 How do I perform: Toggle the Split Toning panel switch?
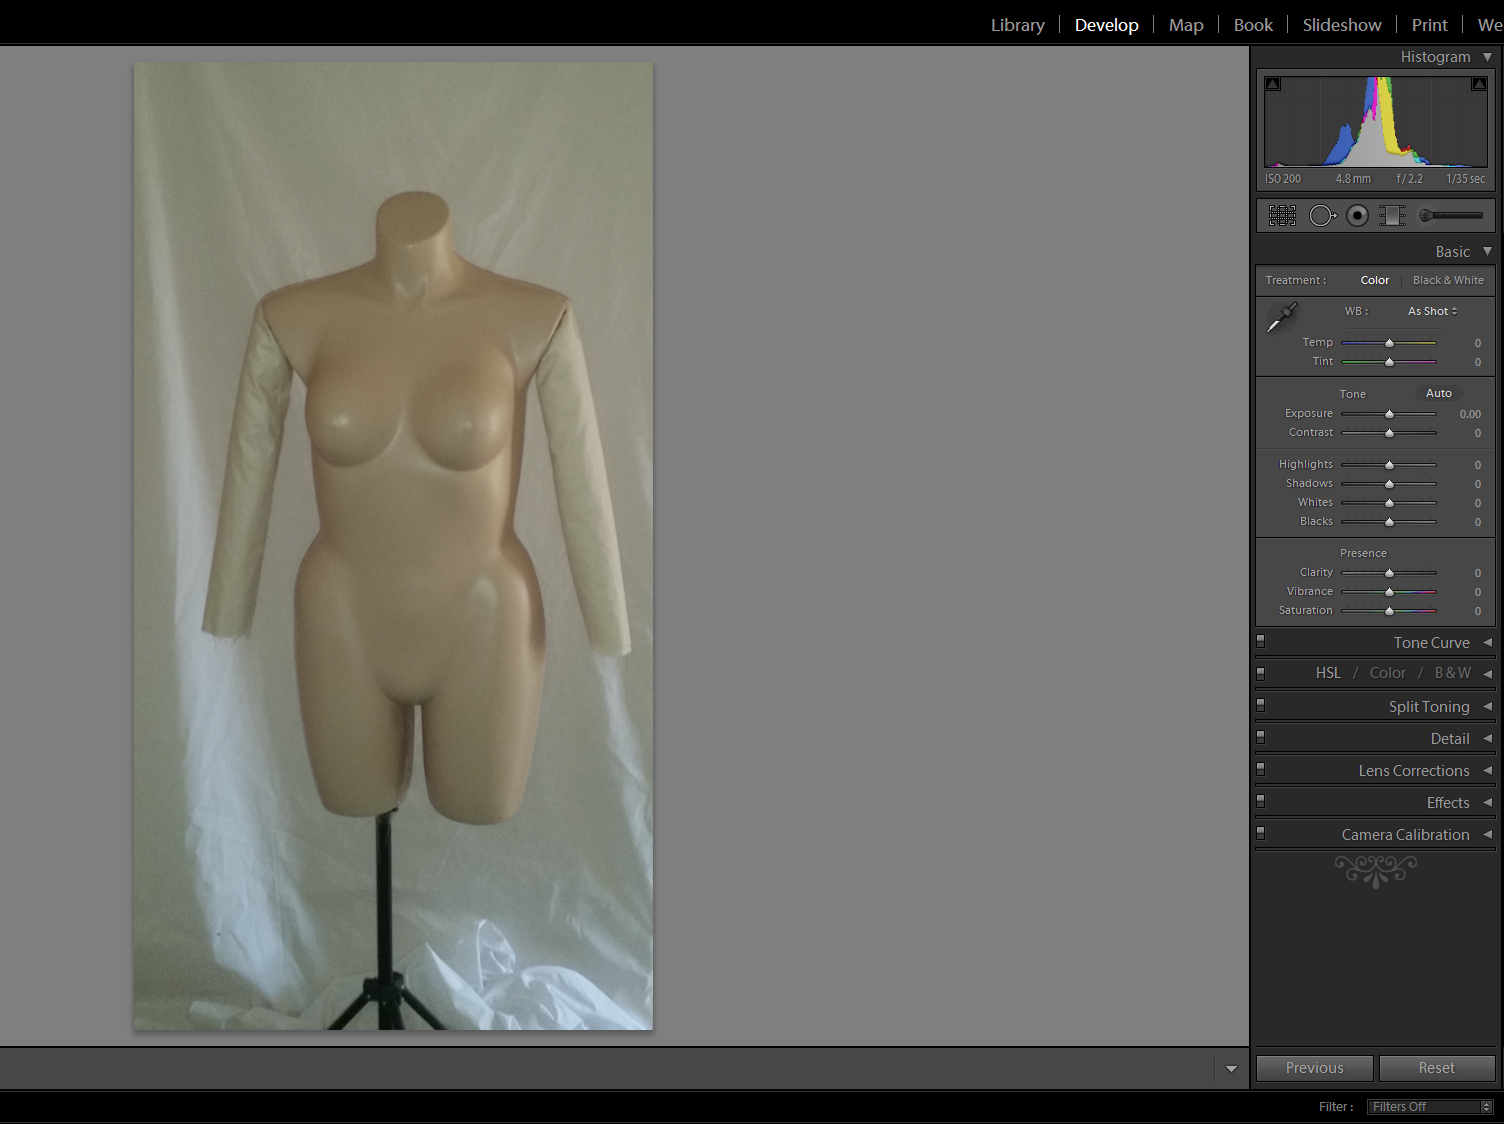pos(1261,705)
